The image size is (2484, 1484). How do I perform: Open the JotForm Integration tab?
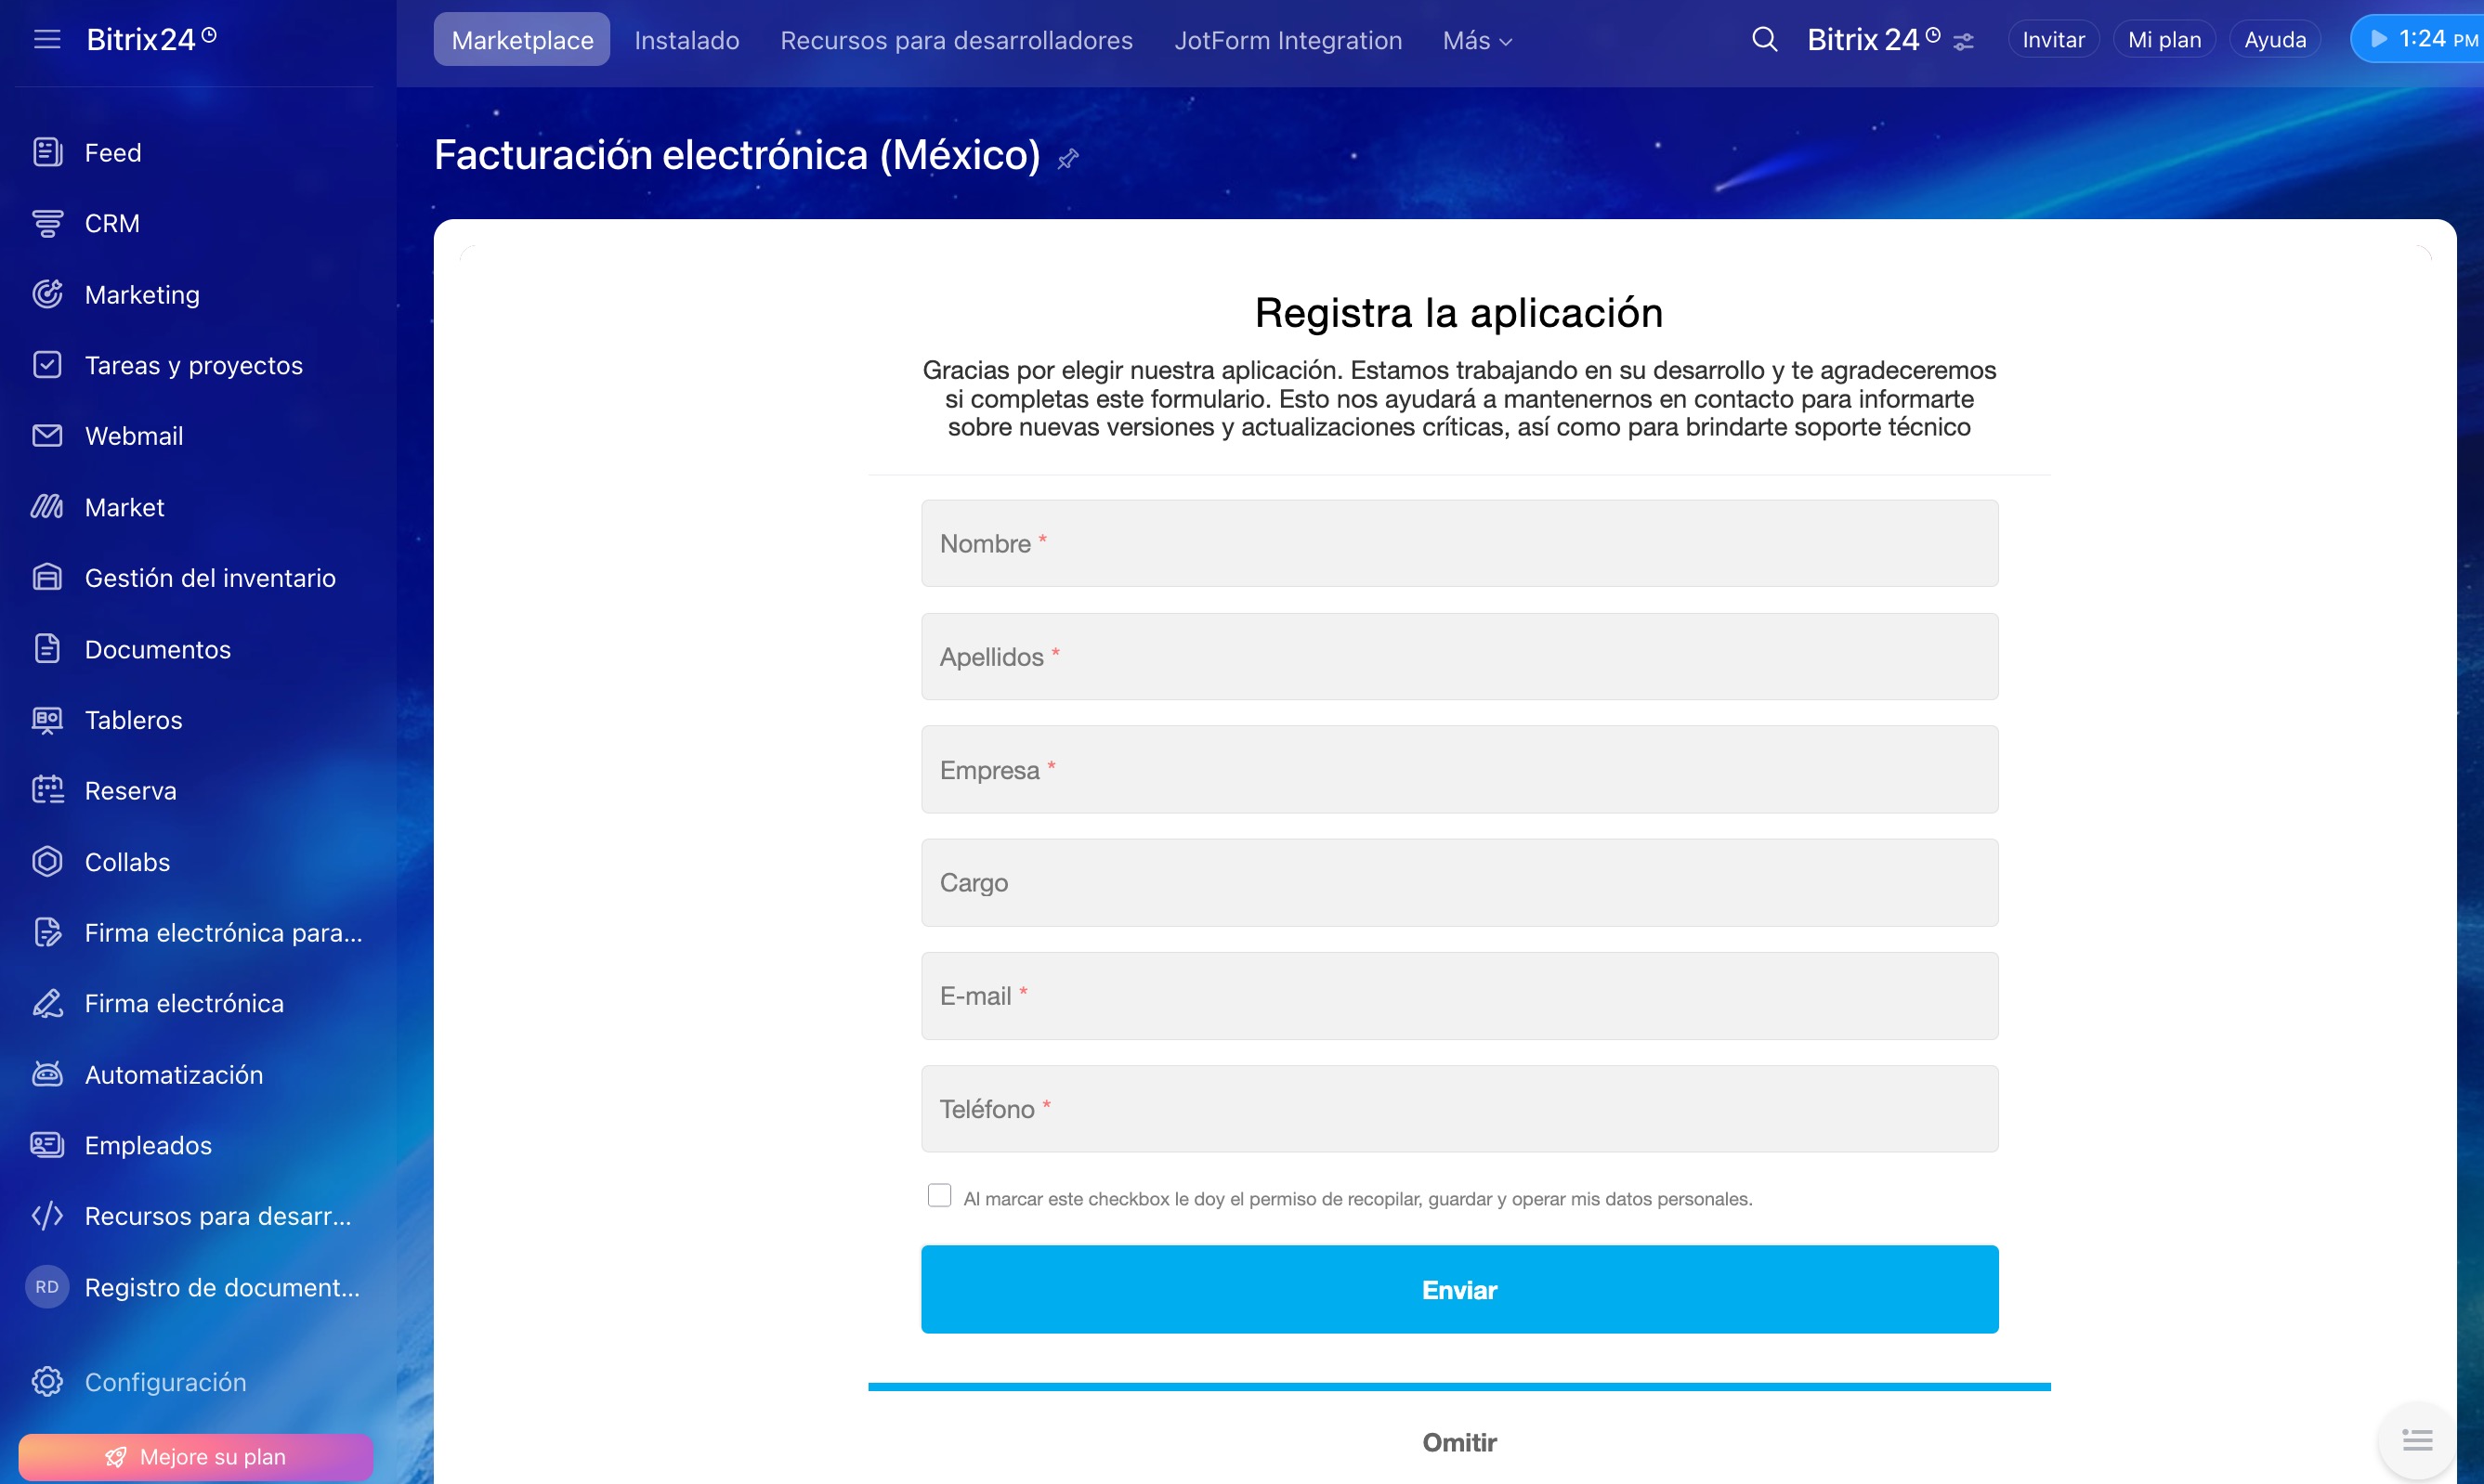tap(1287, 40)
